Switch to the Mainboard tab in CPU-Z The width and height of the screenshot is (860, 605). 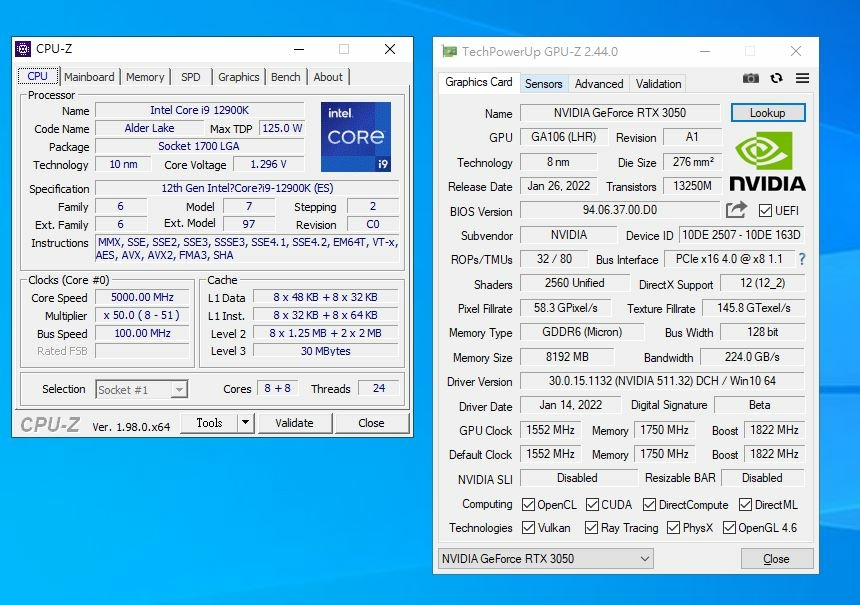click(x=89, y=77)
